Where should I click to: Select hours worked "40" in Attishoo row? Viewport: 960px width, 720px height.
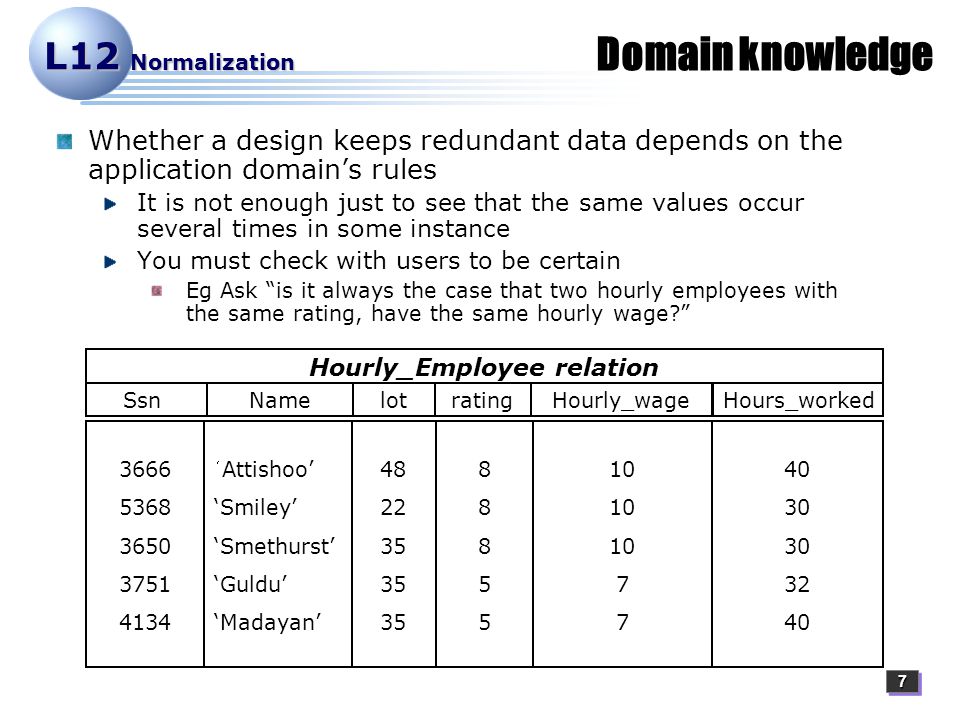(797, 470)
